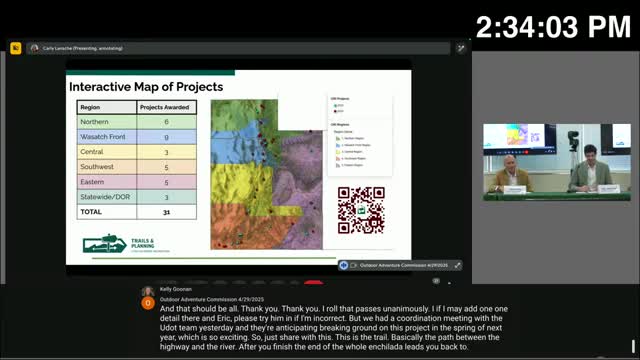The width and height of the screenshot is (640, 360).
Task: Click the blue audio waveform icon
Action: coord(344,265)
